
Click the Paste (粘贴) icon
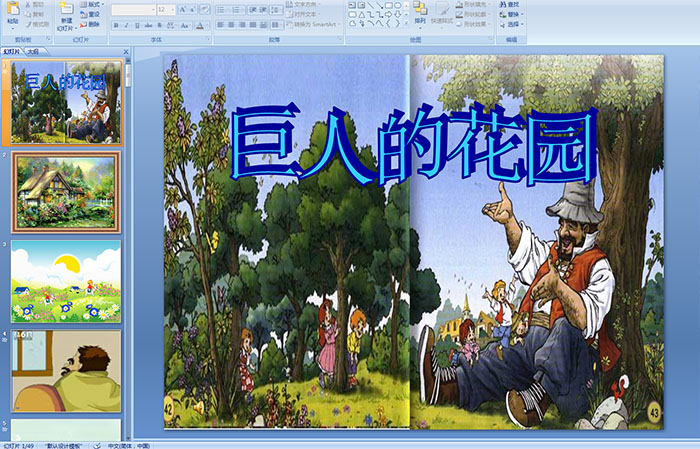tap(13, 8)
